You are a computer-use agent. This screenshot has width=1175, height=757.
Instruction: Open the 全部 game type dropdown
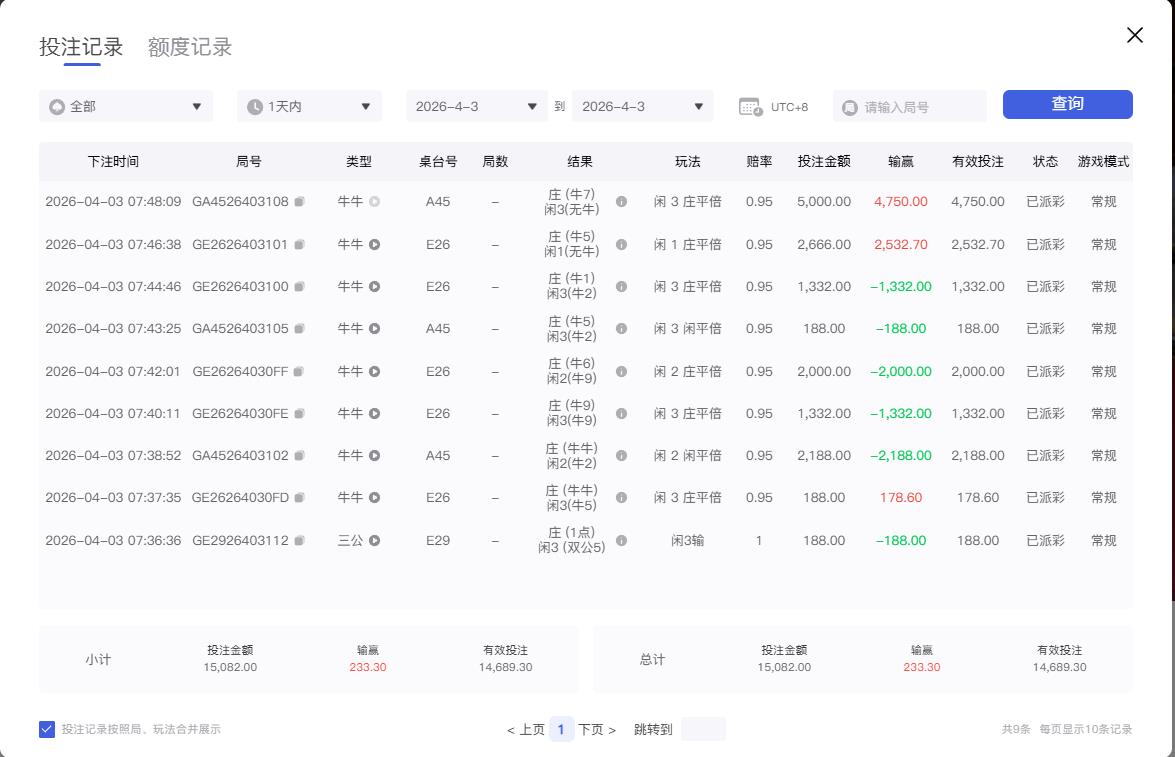pyautogui.click(x=125, y=104)
